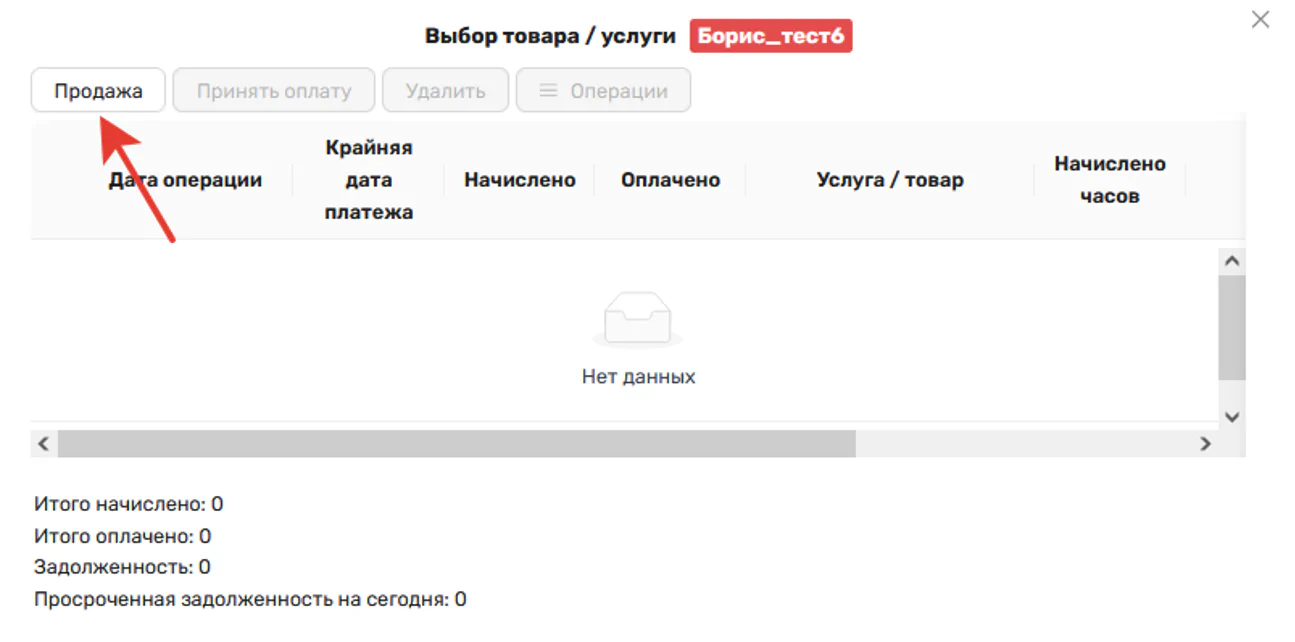Click the Дата операции column header
The width and height of the screenshot is (1295, 642).
click(185, 180)
